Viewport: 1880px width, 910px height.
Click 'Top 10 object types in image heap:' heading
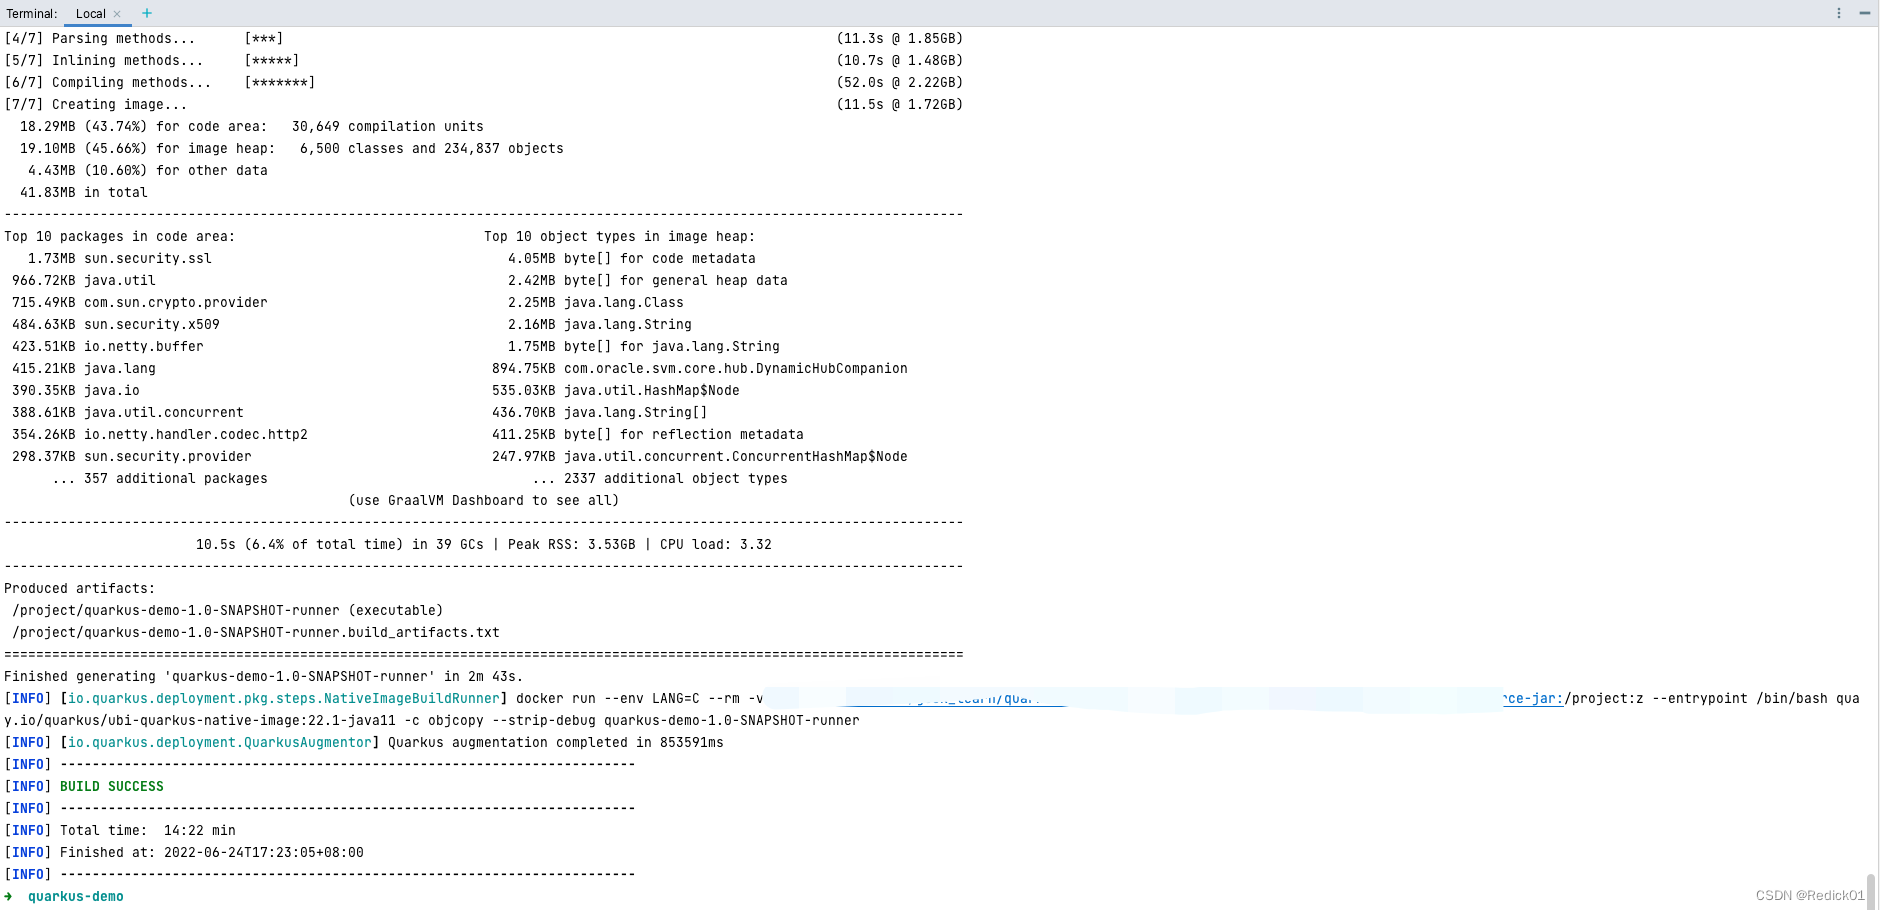(620, 236)
